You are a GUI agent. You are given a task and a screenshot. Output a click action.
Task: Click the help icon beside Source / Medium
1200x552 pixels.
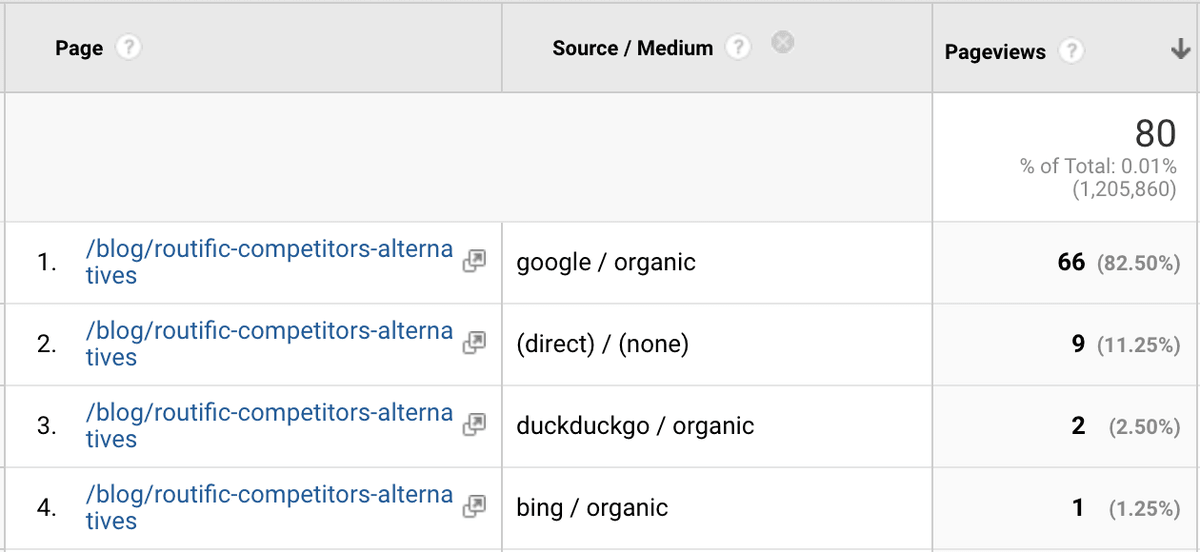click(738, 48)
